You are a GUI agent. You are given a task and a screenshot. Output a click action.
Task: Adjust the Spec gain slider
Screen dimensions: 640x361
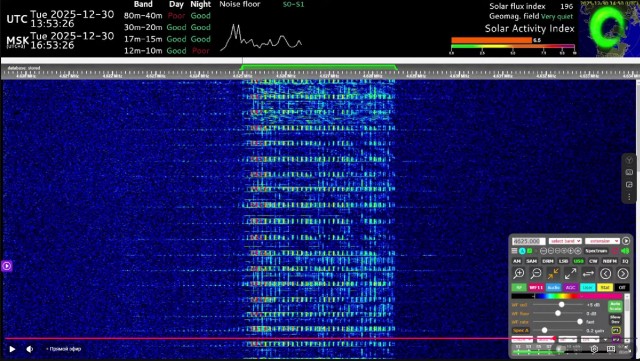pyautogui.click(x=544, y=330)
